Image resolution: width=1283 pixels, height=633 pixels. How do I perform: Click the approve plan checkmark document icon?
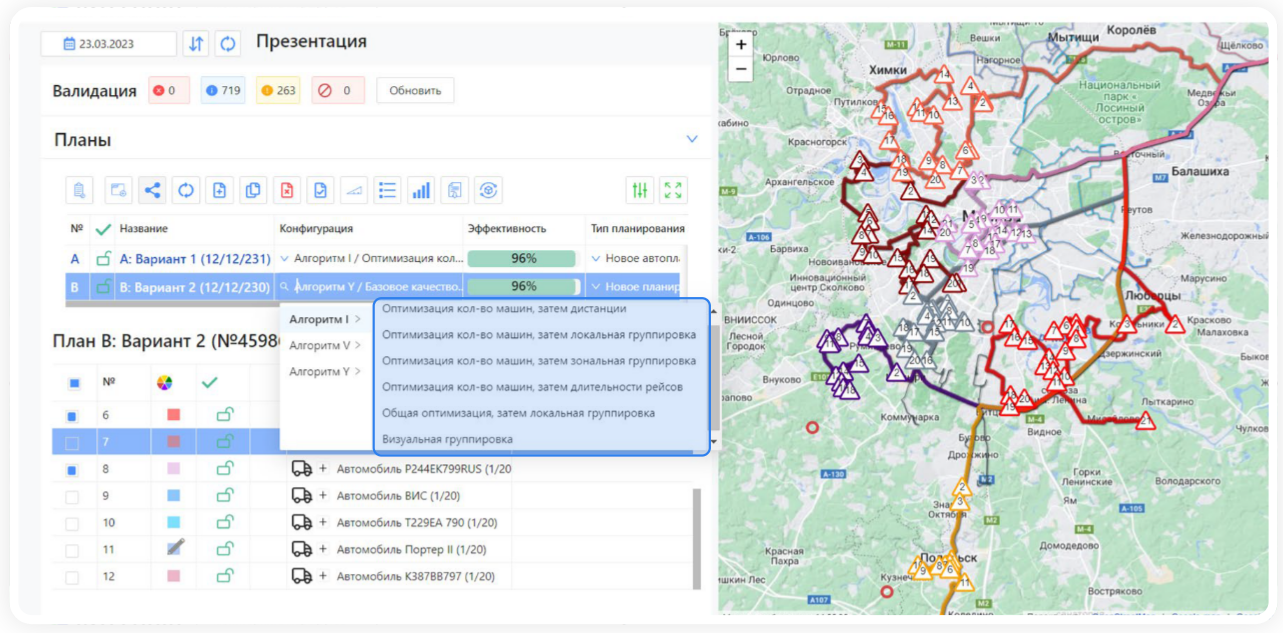(x=321, y=190)
